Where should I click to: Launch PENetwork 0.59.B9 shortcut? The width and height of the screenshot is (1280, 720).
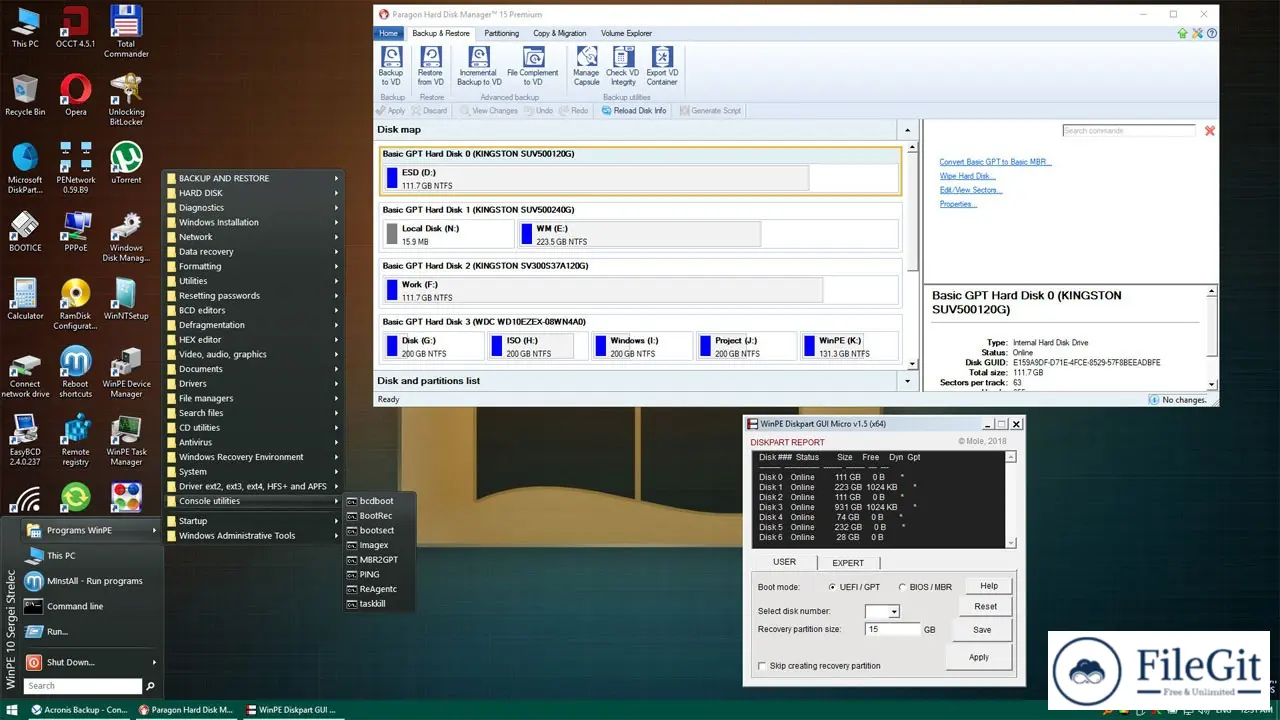coord(75,167)
